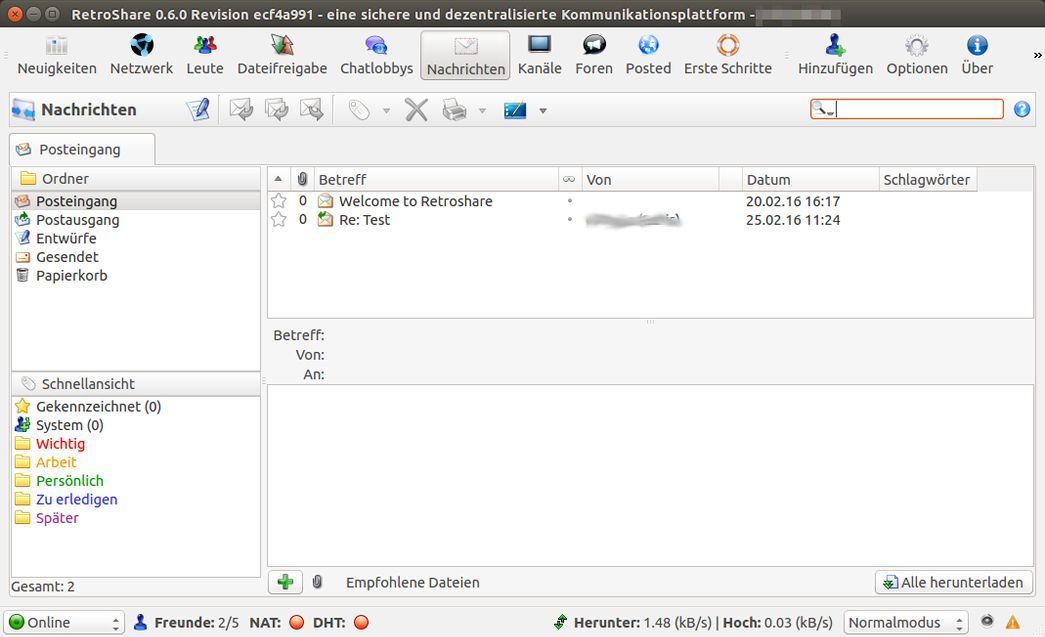The width and height of the screenshot is (1045, 637).
Task: Click the Ordner section header
Action: (x=135, y=179)
